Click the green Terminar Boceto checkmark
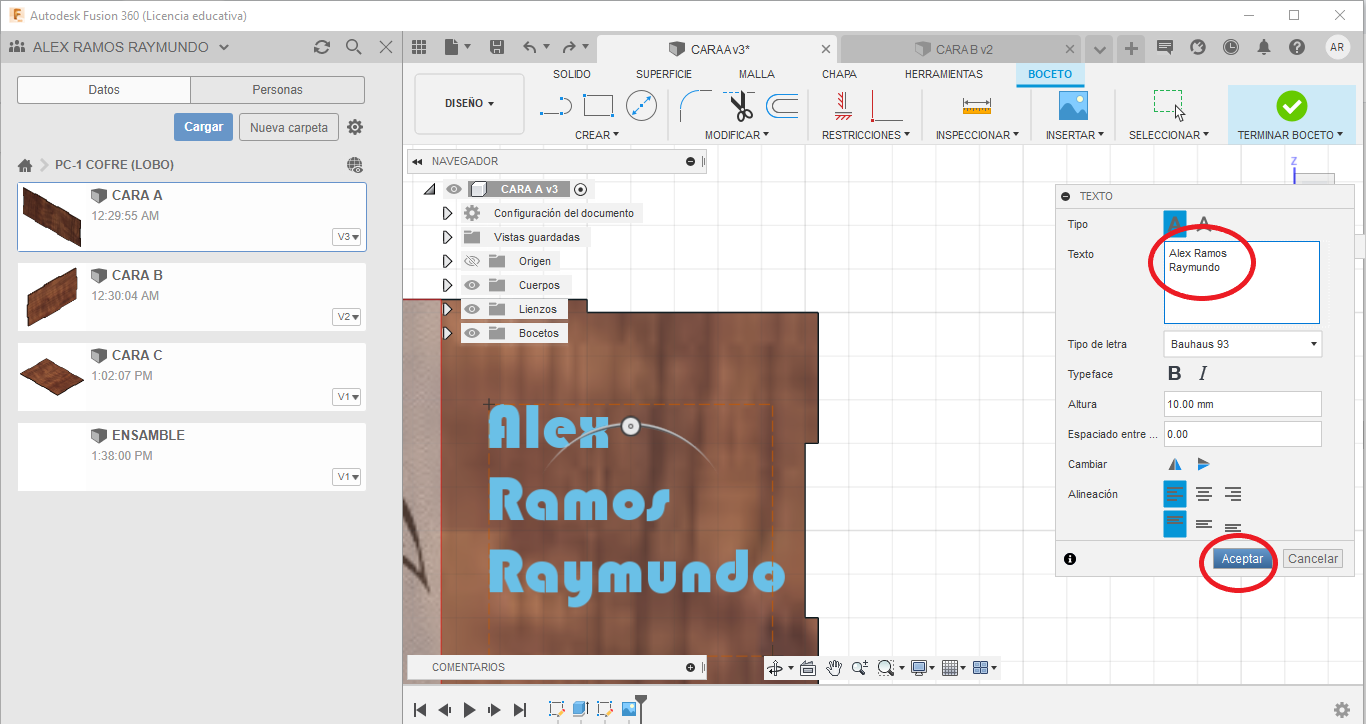The width and height of the screenshot is (1366, 724). [1291, 105]
